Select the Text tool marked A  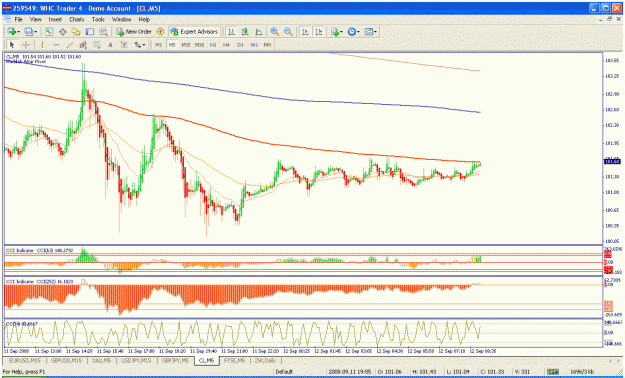tap(110, 45)
